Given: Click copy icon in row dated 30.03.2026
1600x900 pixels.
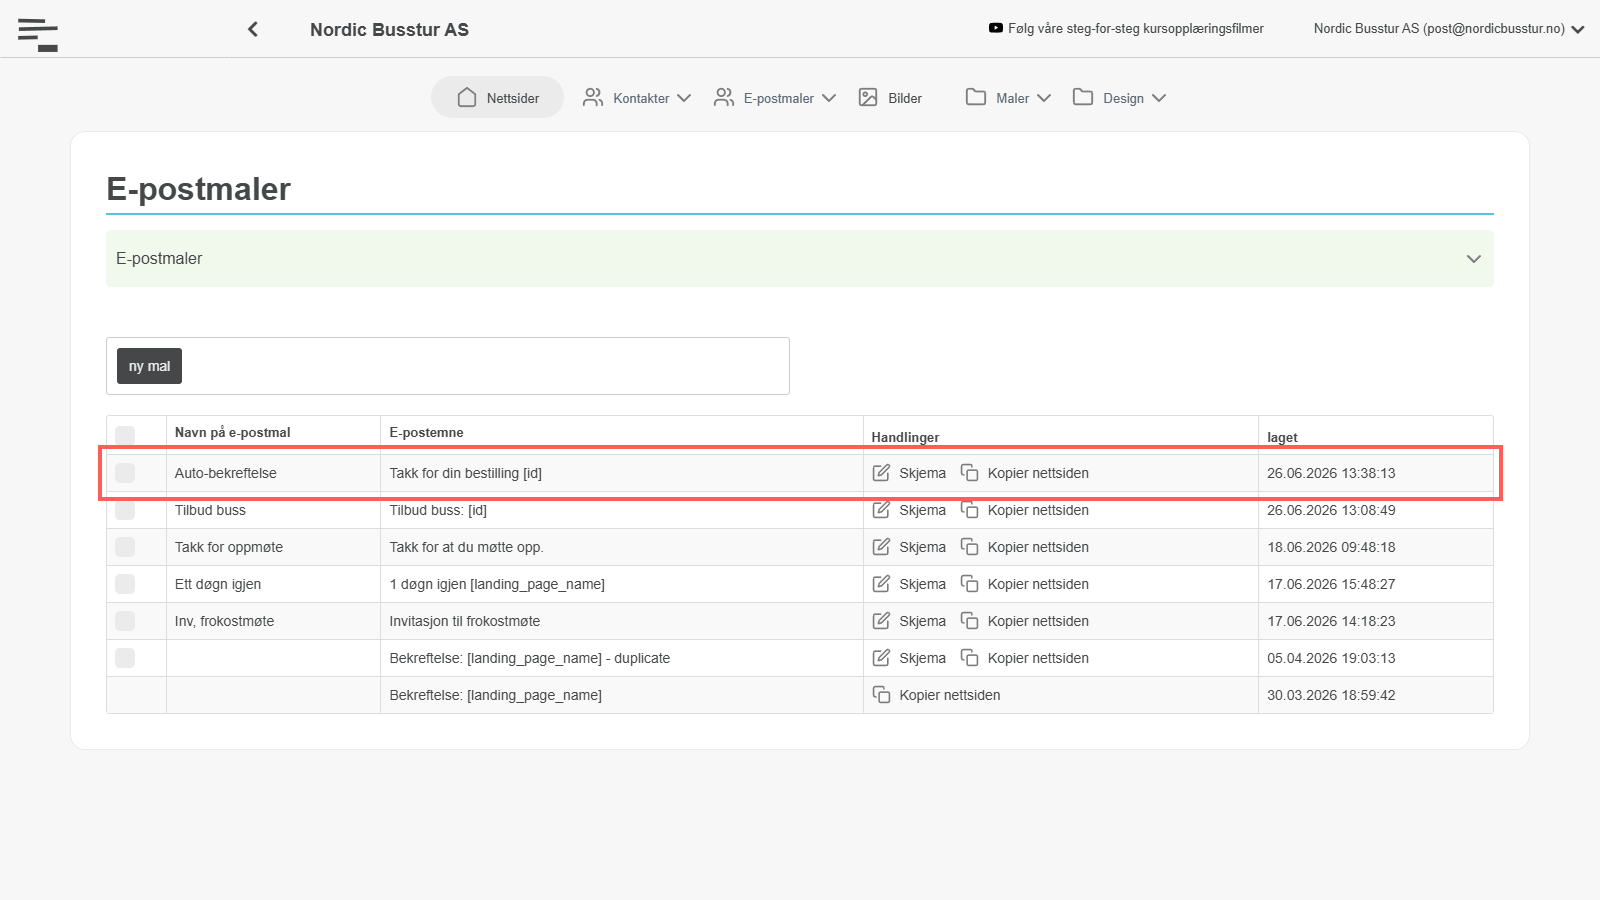Looking at the screenshot, I should pos(881,695).
